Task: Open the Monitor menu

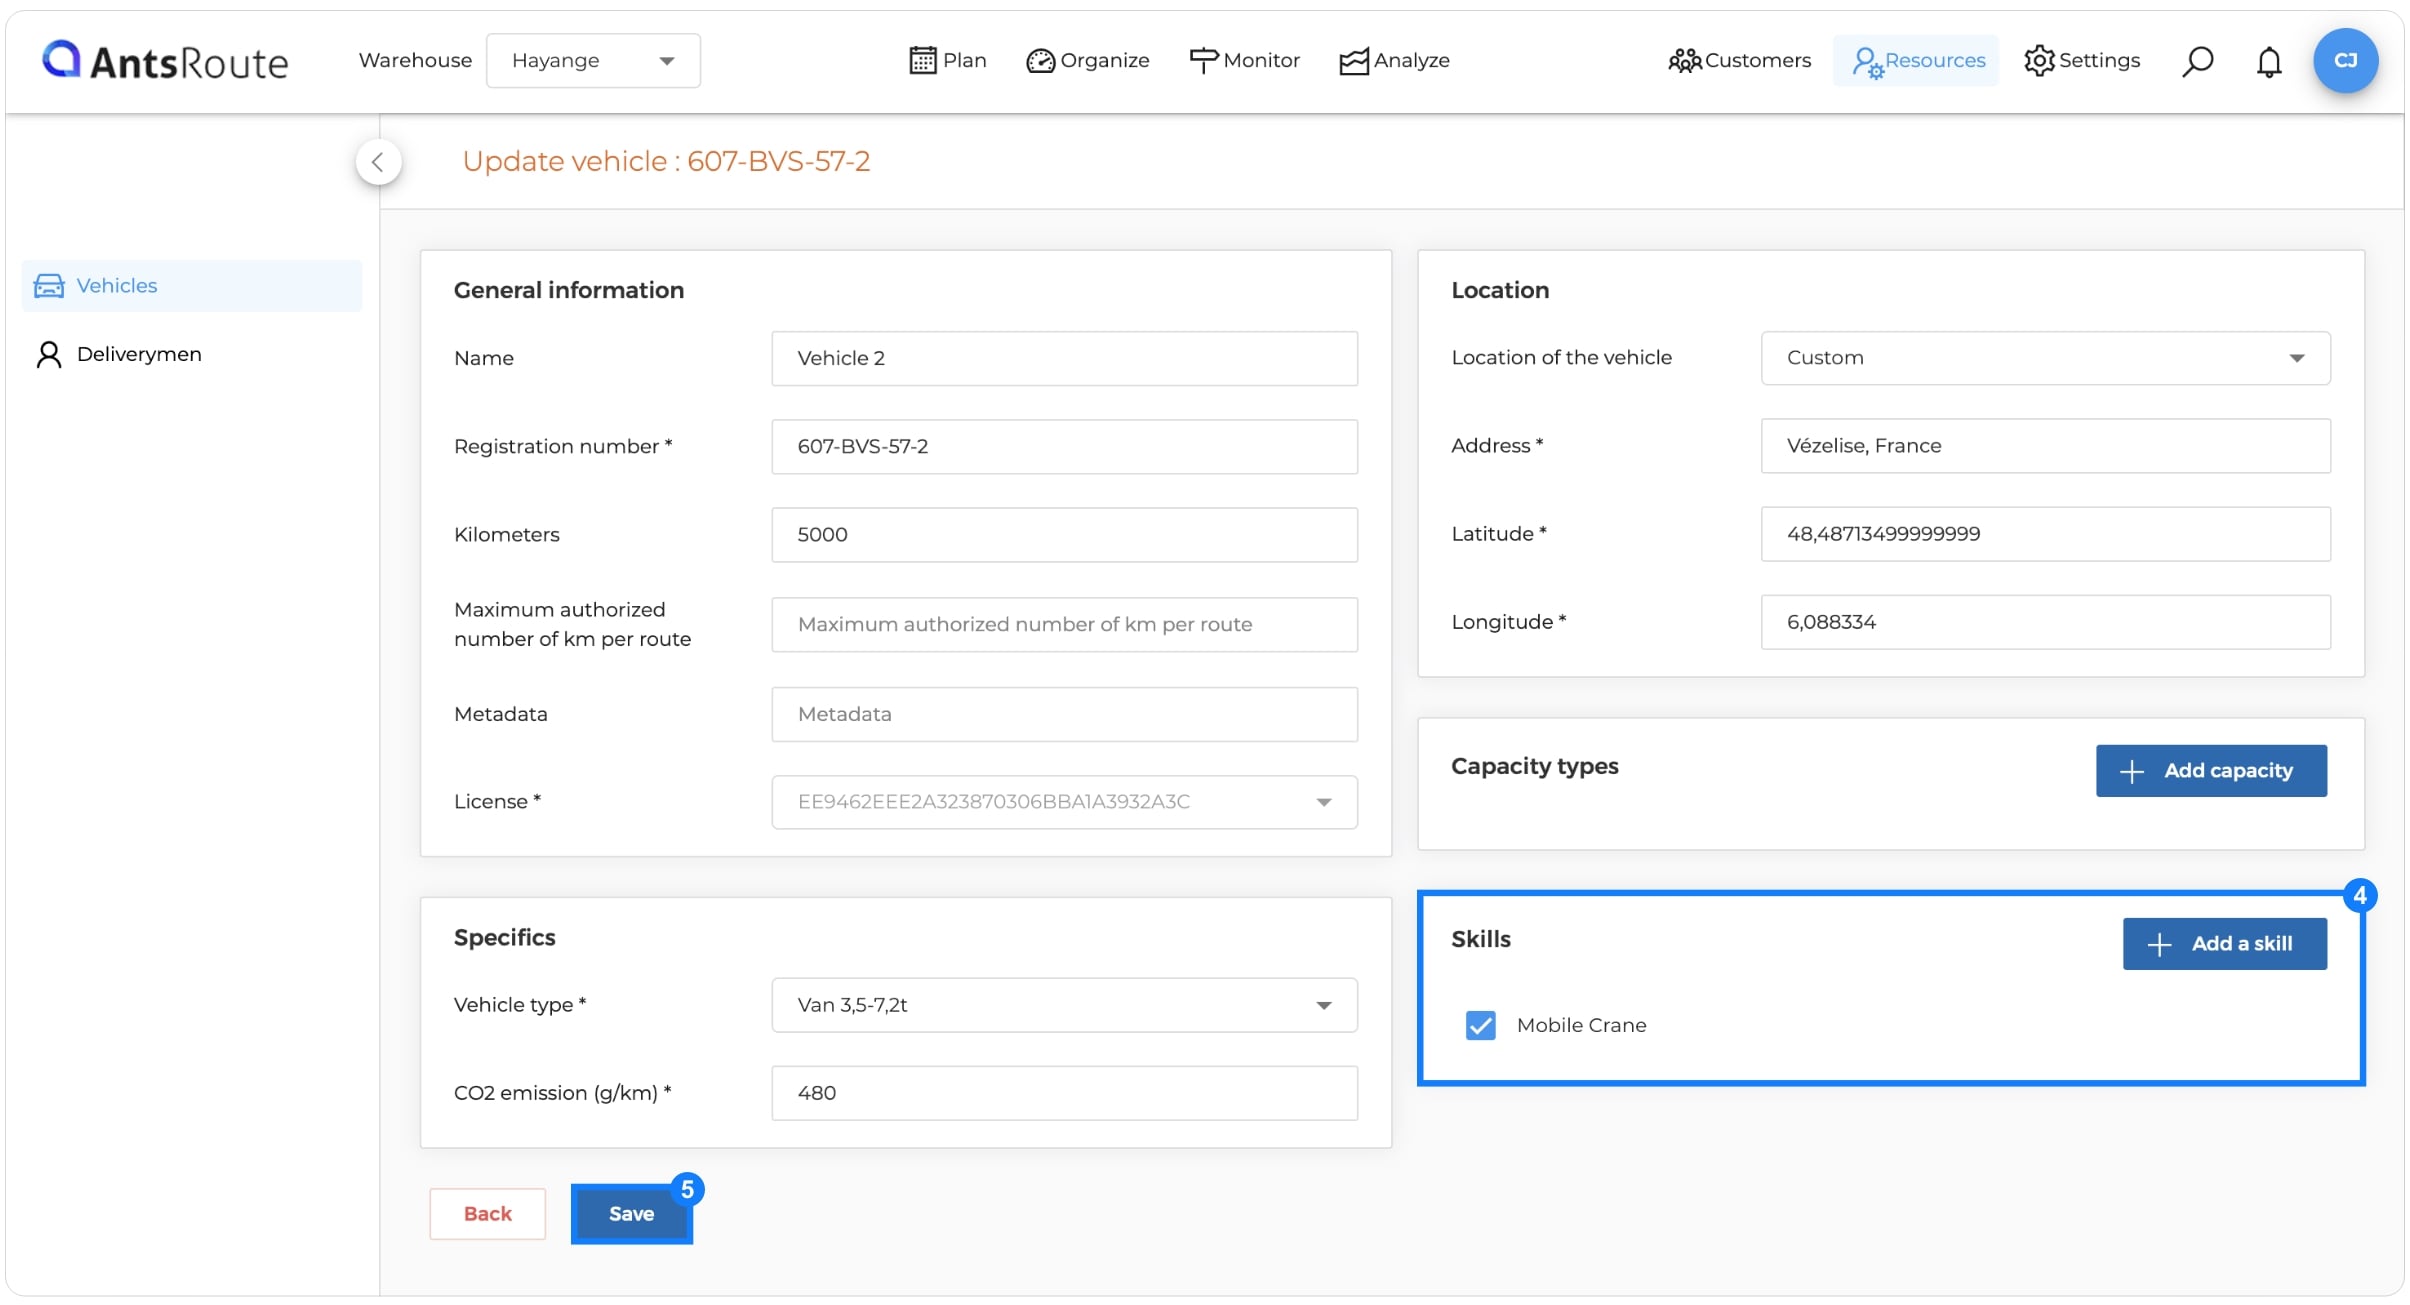Action: coord(1244,60)
